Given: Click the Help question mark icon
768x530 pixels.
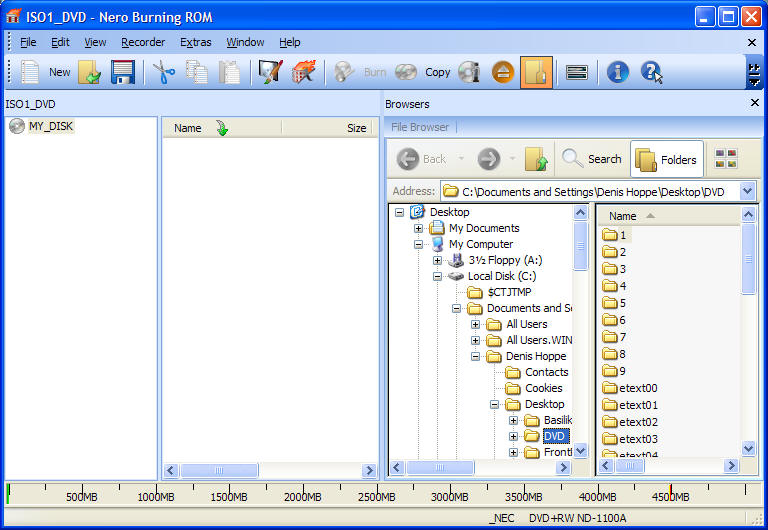Looking at the screenshot, I should [651, 72].
